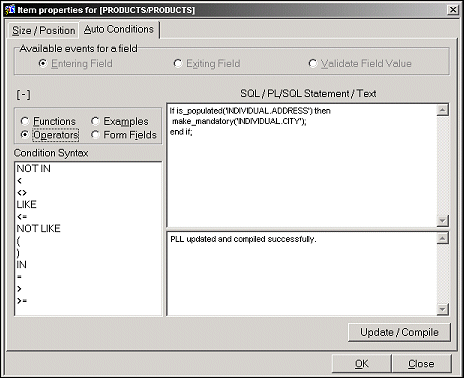The width and height of the screenshot is (464, 378).
Task: Pick NOT LIKE from the Condition Syntax list
Action: pos(39,229)
